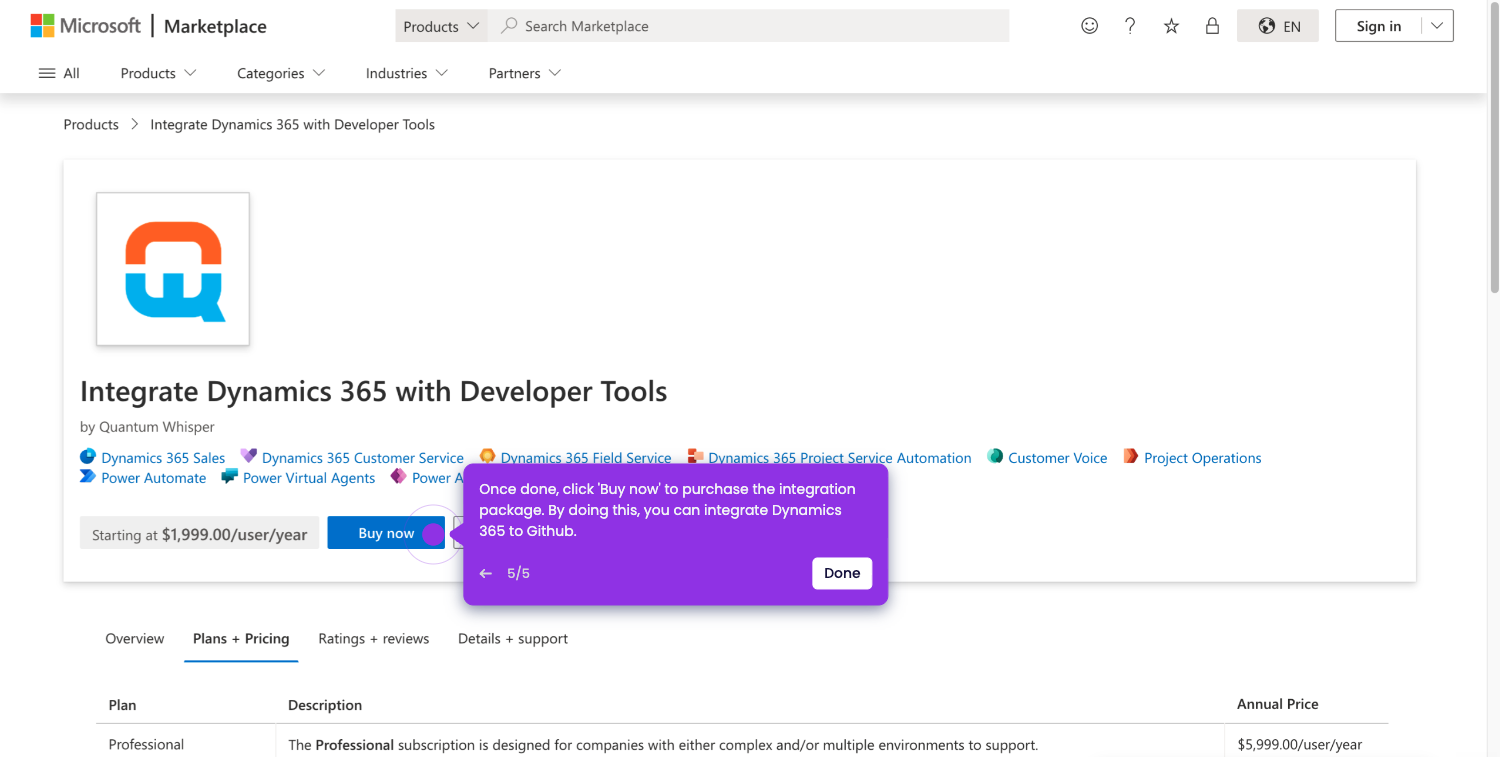1500x757 pixels.
Task: Open Dynamics 365 Project Service Automation link
Action: click(840, 458)
